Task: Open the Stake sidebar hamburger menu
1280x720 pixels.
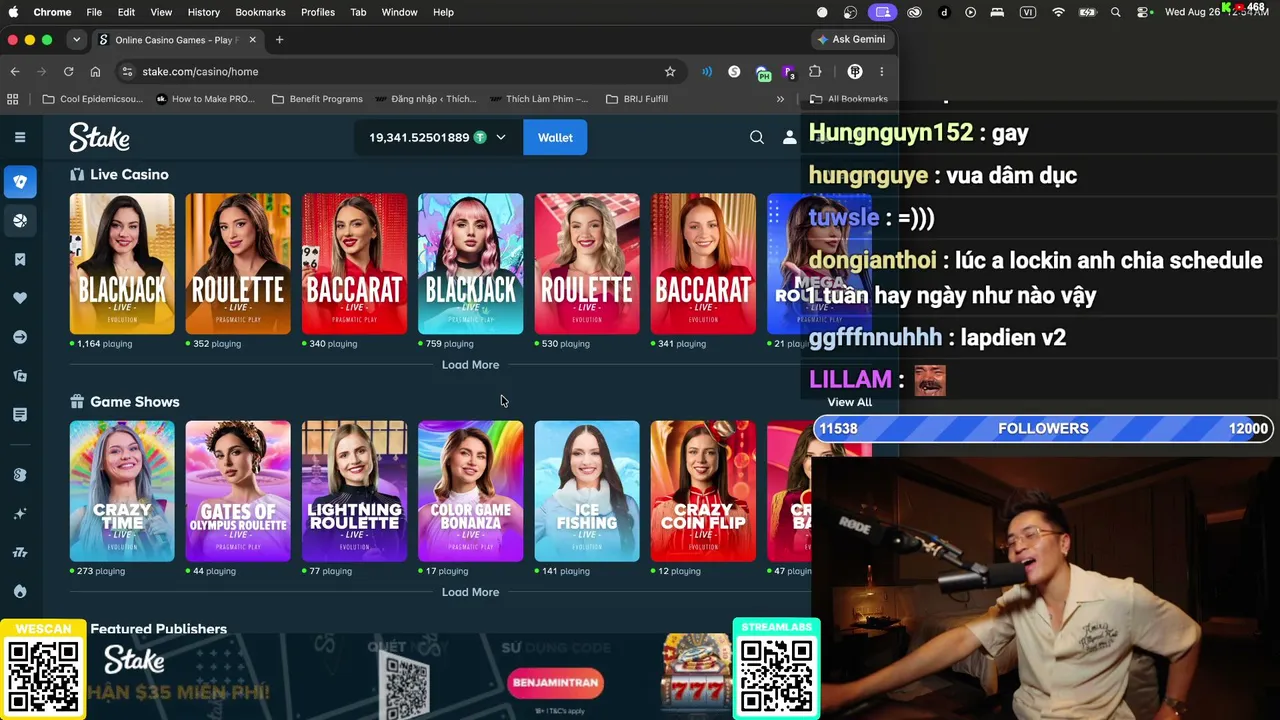Action: (20, 137)
